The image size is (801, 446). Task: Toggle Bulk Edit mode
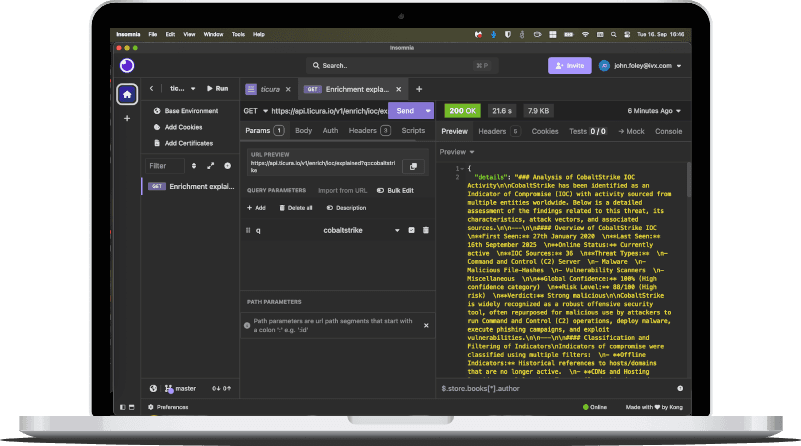tap(395, 190)
